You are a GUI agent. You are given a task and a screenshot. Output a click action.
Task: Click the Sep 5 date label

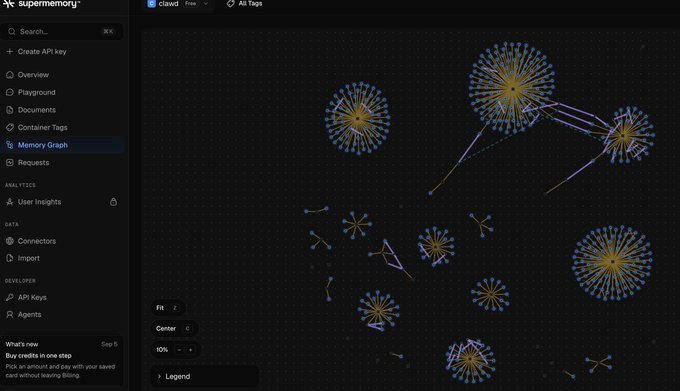[x=109, y=344]
